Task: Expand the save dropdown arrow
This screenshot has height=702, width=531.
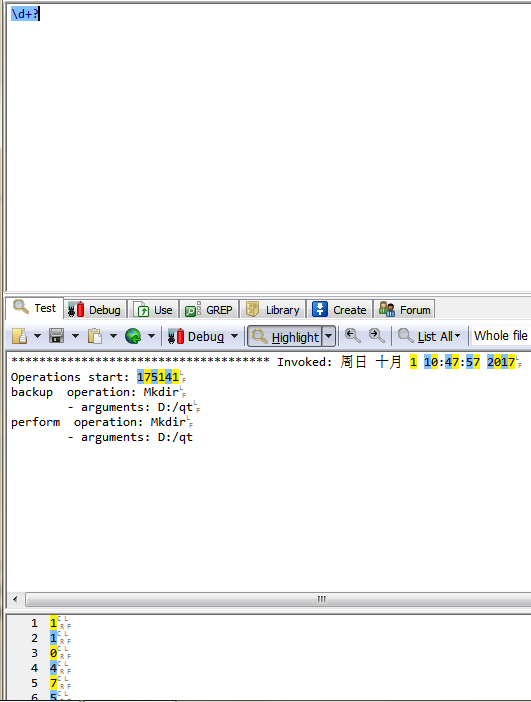Action: tap(75, 336)
